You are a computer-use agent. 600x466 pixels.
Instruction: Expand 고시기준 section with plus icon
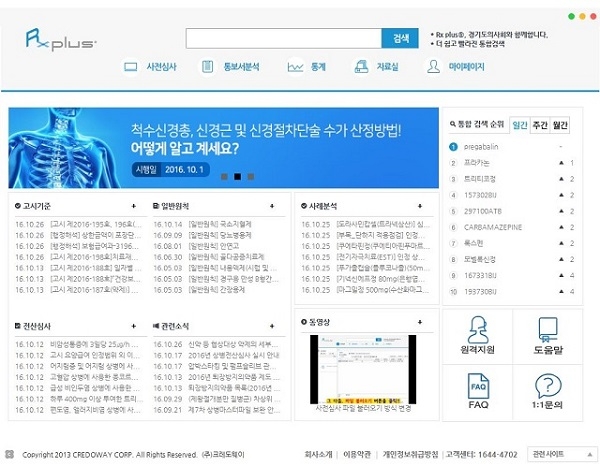(134, 206)
